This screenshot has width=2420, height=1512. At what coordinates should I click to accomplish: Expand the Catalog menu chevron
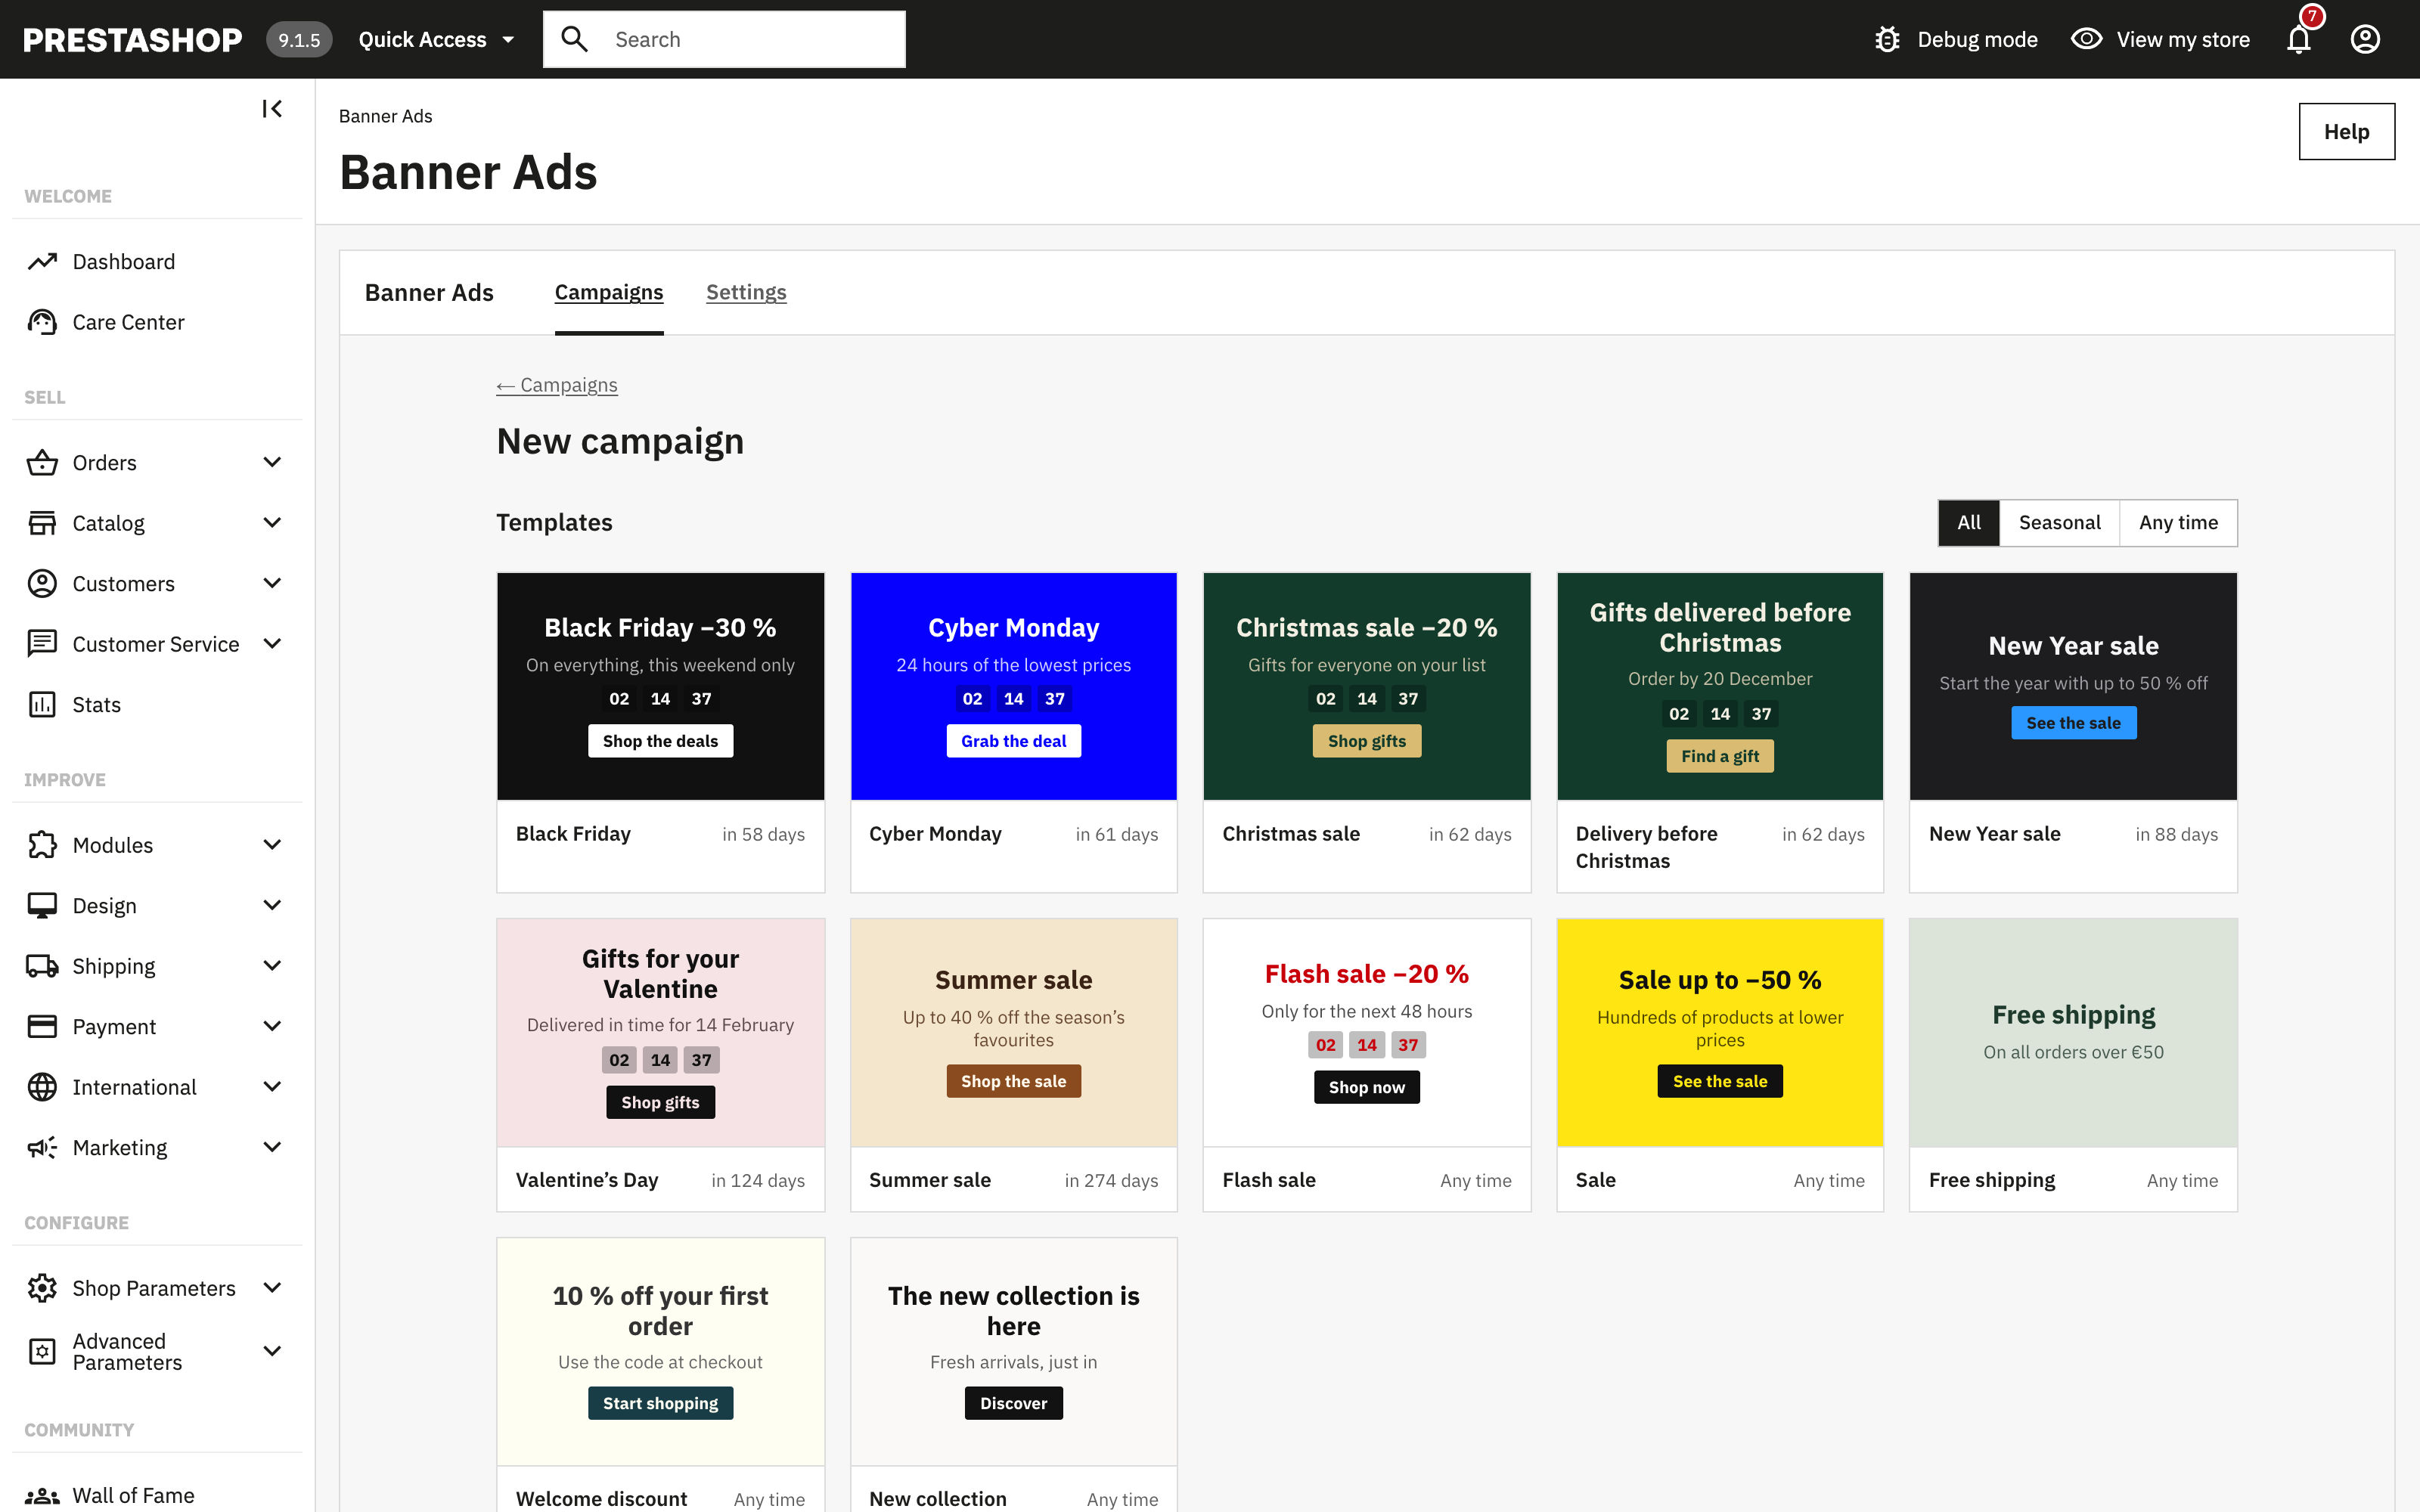pyautogui.click(x=272, y=523)
